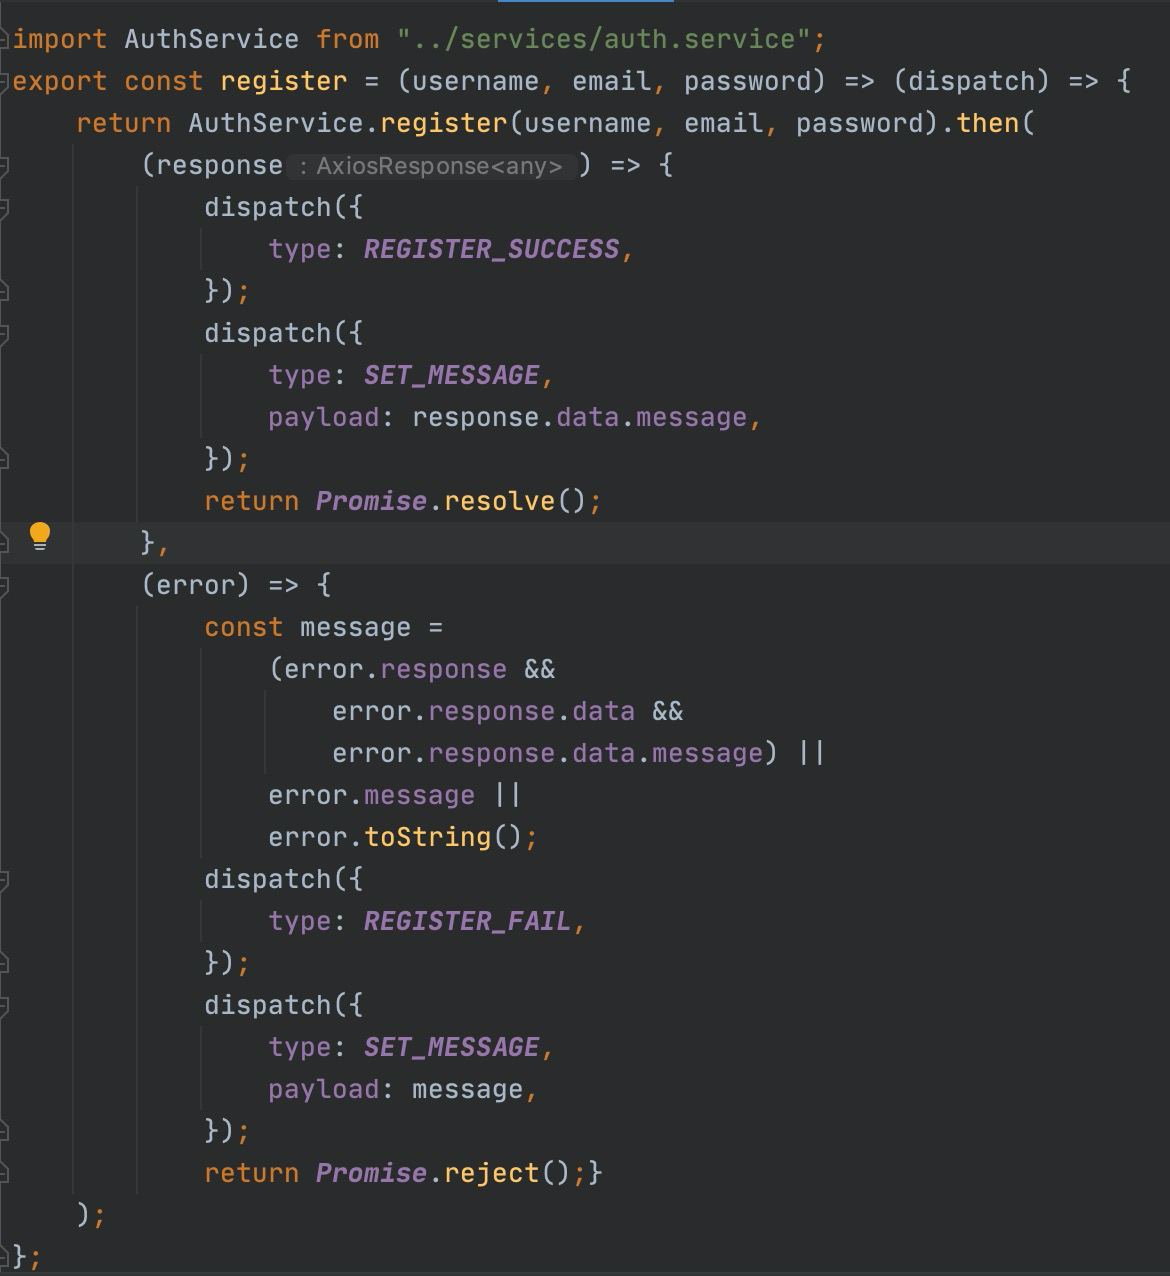Click the ": AxiosResponse<any>" inlay hint
This screenshot has height=1276, width=1170.
tap(431, 166)
